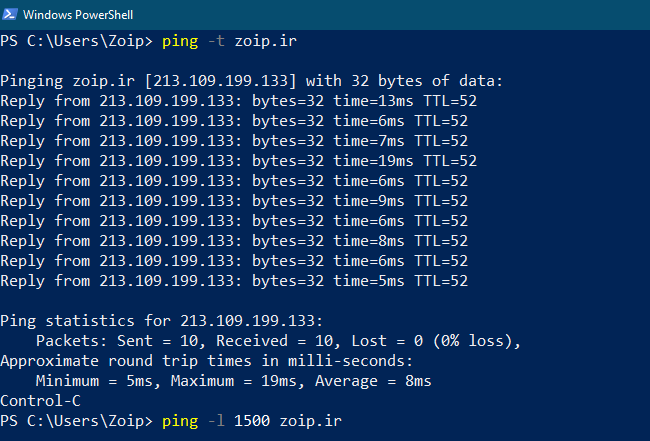
Task: Click the "-l" parameter in last command
Action: [x=215, y=422]
